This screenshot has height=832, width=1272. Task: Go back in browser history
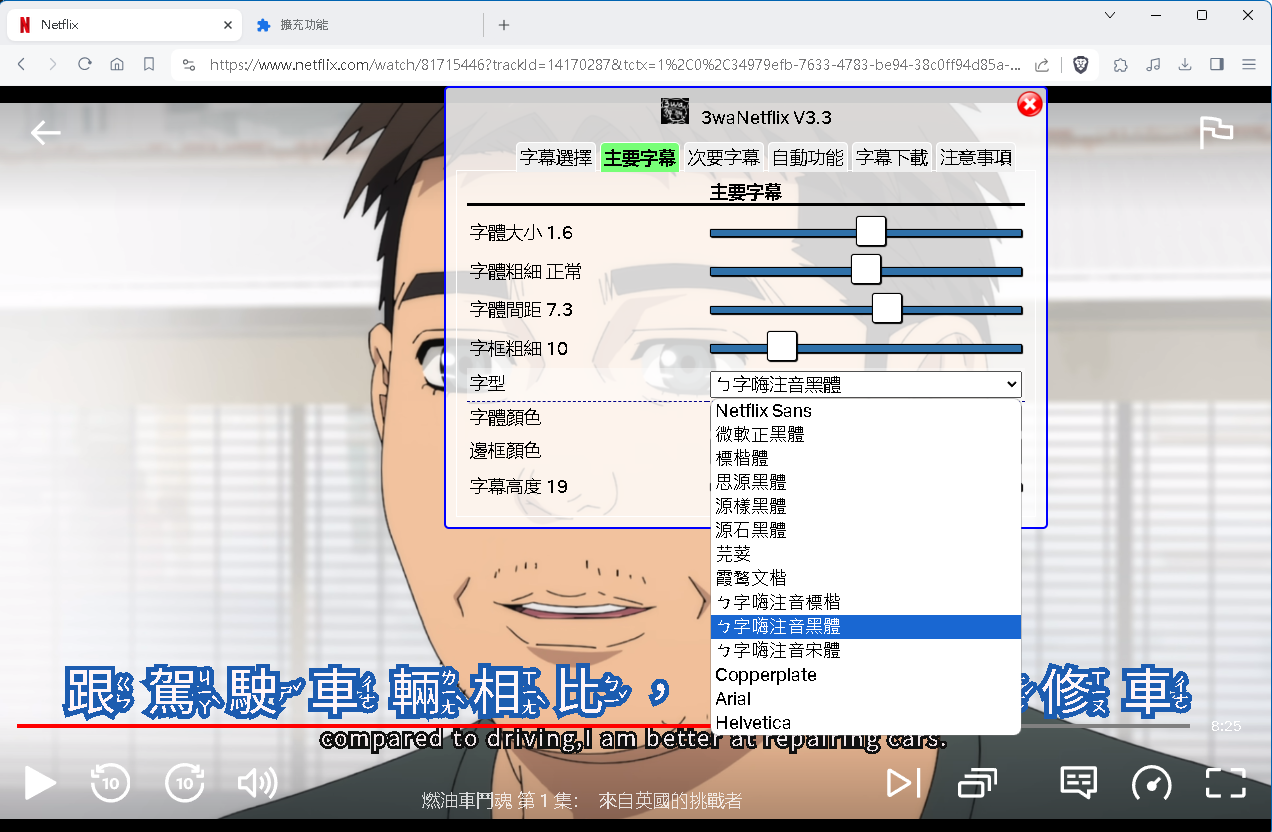[21, 64]
